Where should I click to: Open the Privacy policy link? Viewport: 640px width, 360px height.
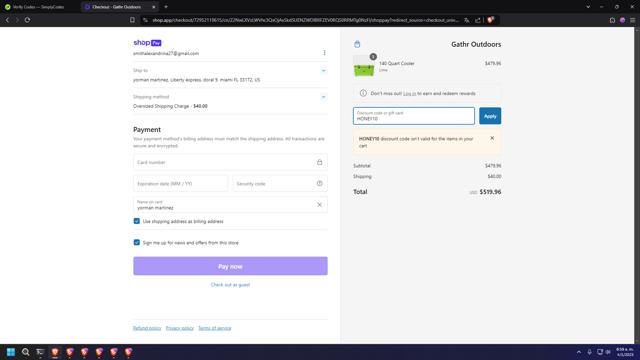click(180, 328)
